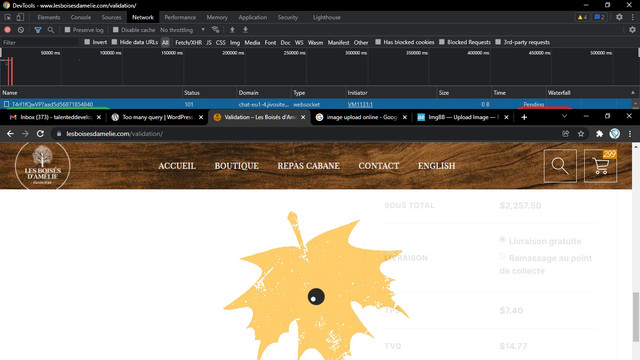Sort by Waterfall column arrow

click(x=633, y=93)
